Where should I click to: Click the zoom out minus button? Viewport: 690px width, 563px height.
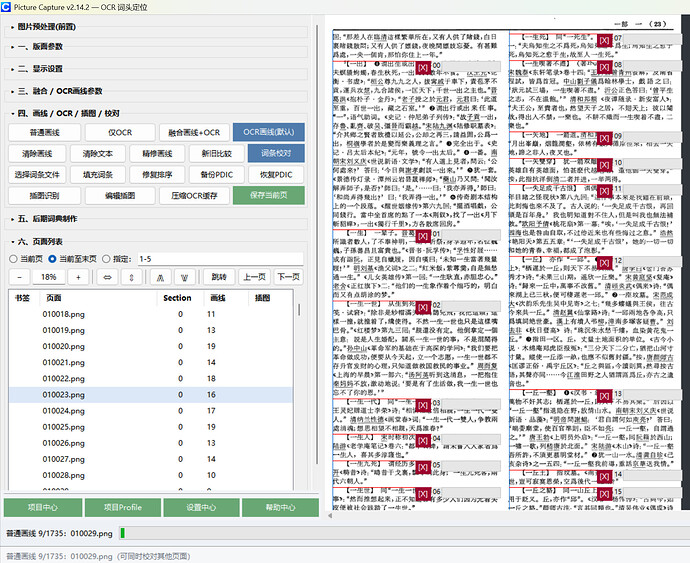20,277
